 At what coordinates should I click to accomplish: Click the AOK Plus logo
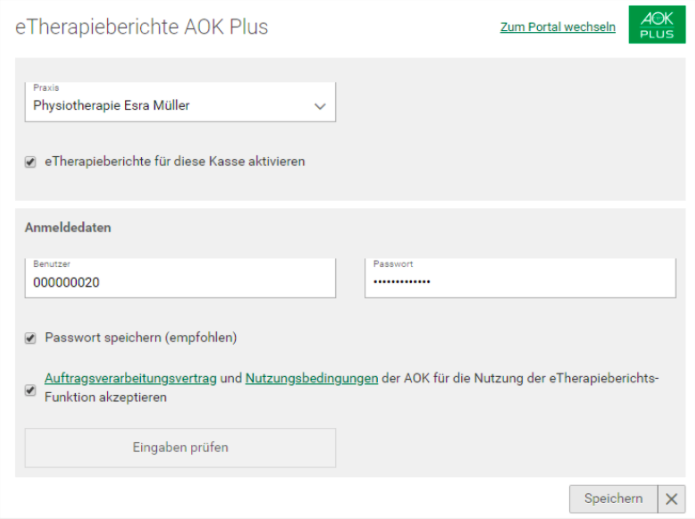(x=657, y=25)
